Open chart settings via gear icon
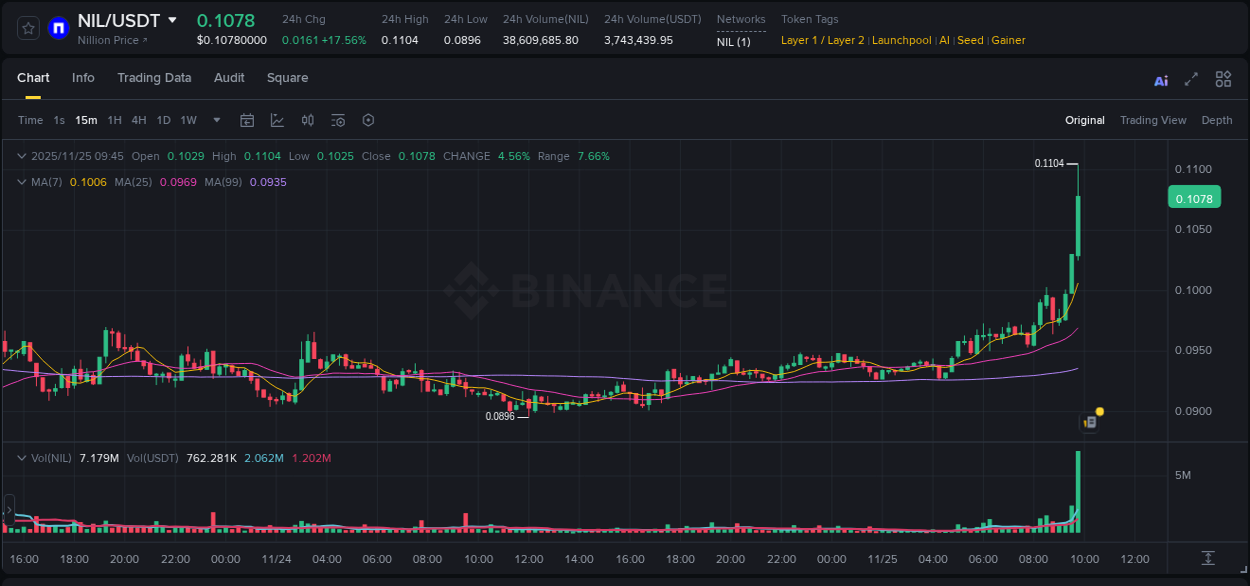1250x586 pixels. (x=368, y=120)
